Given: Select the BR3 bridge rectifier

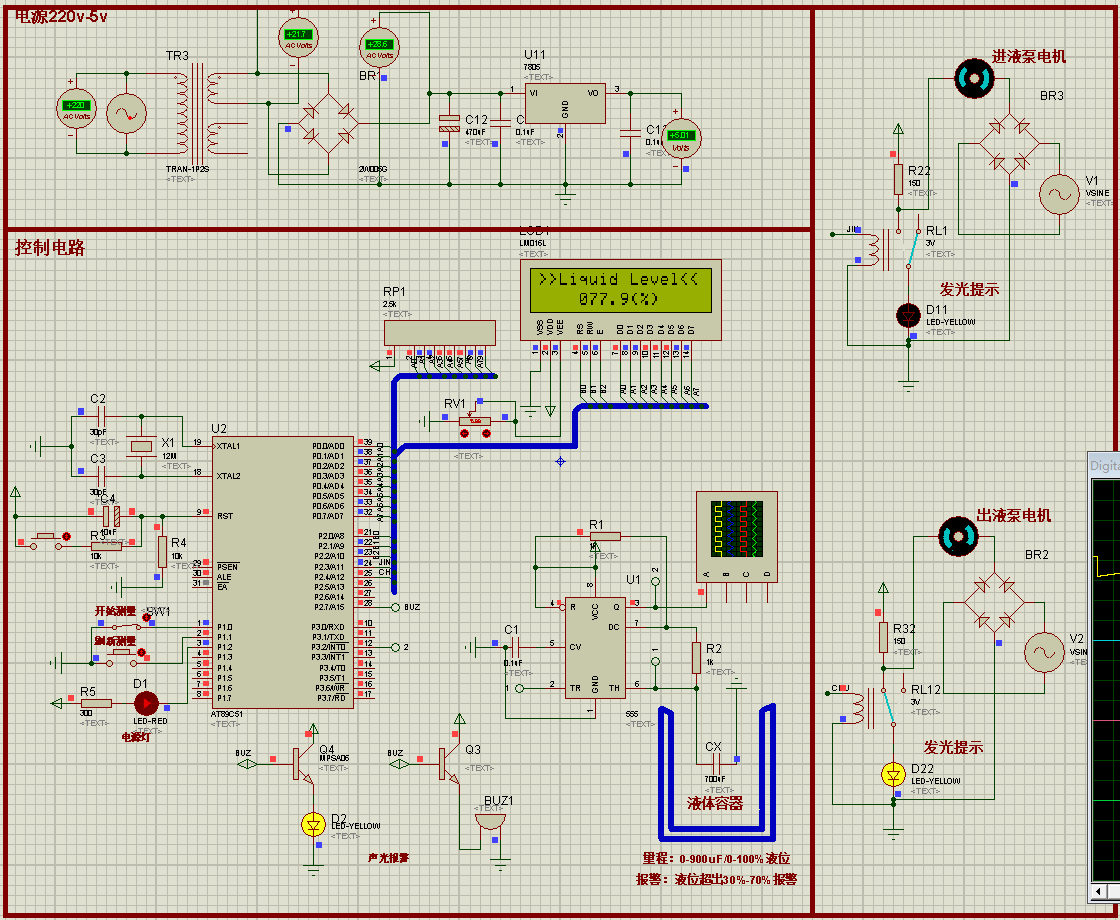Looking at the screenshot, I should tap(1009, 144).
